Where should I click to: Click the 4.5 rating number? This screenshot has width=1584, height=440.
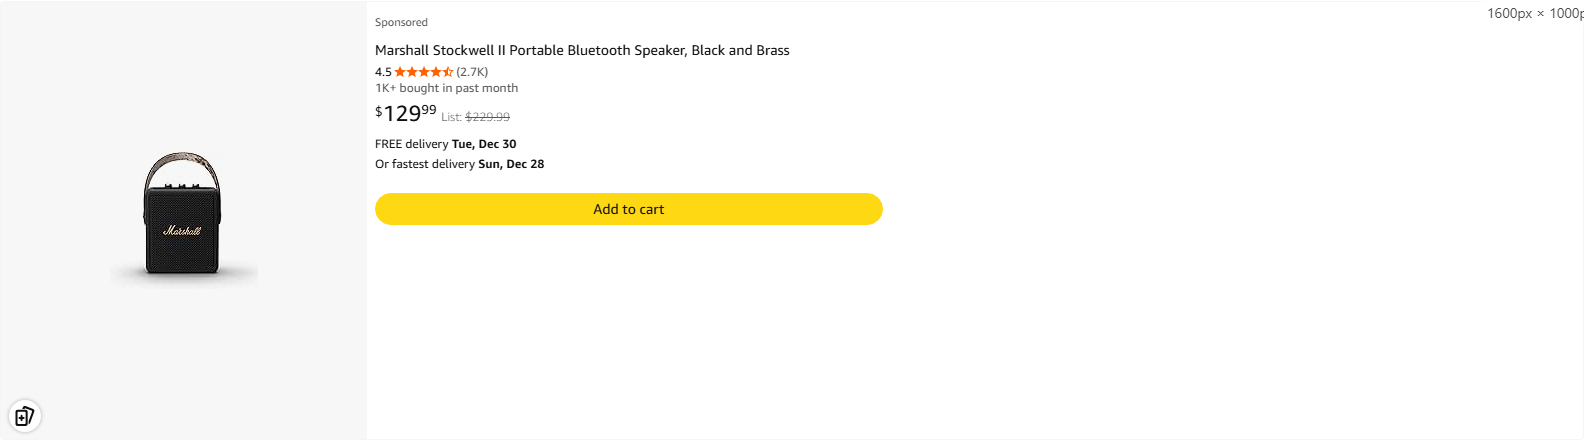(x=383, y=72)
